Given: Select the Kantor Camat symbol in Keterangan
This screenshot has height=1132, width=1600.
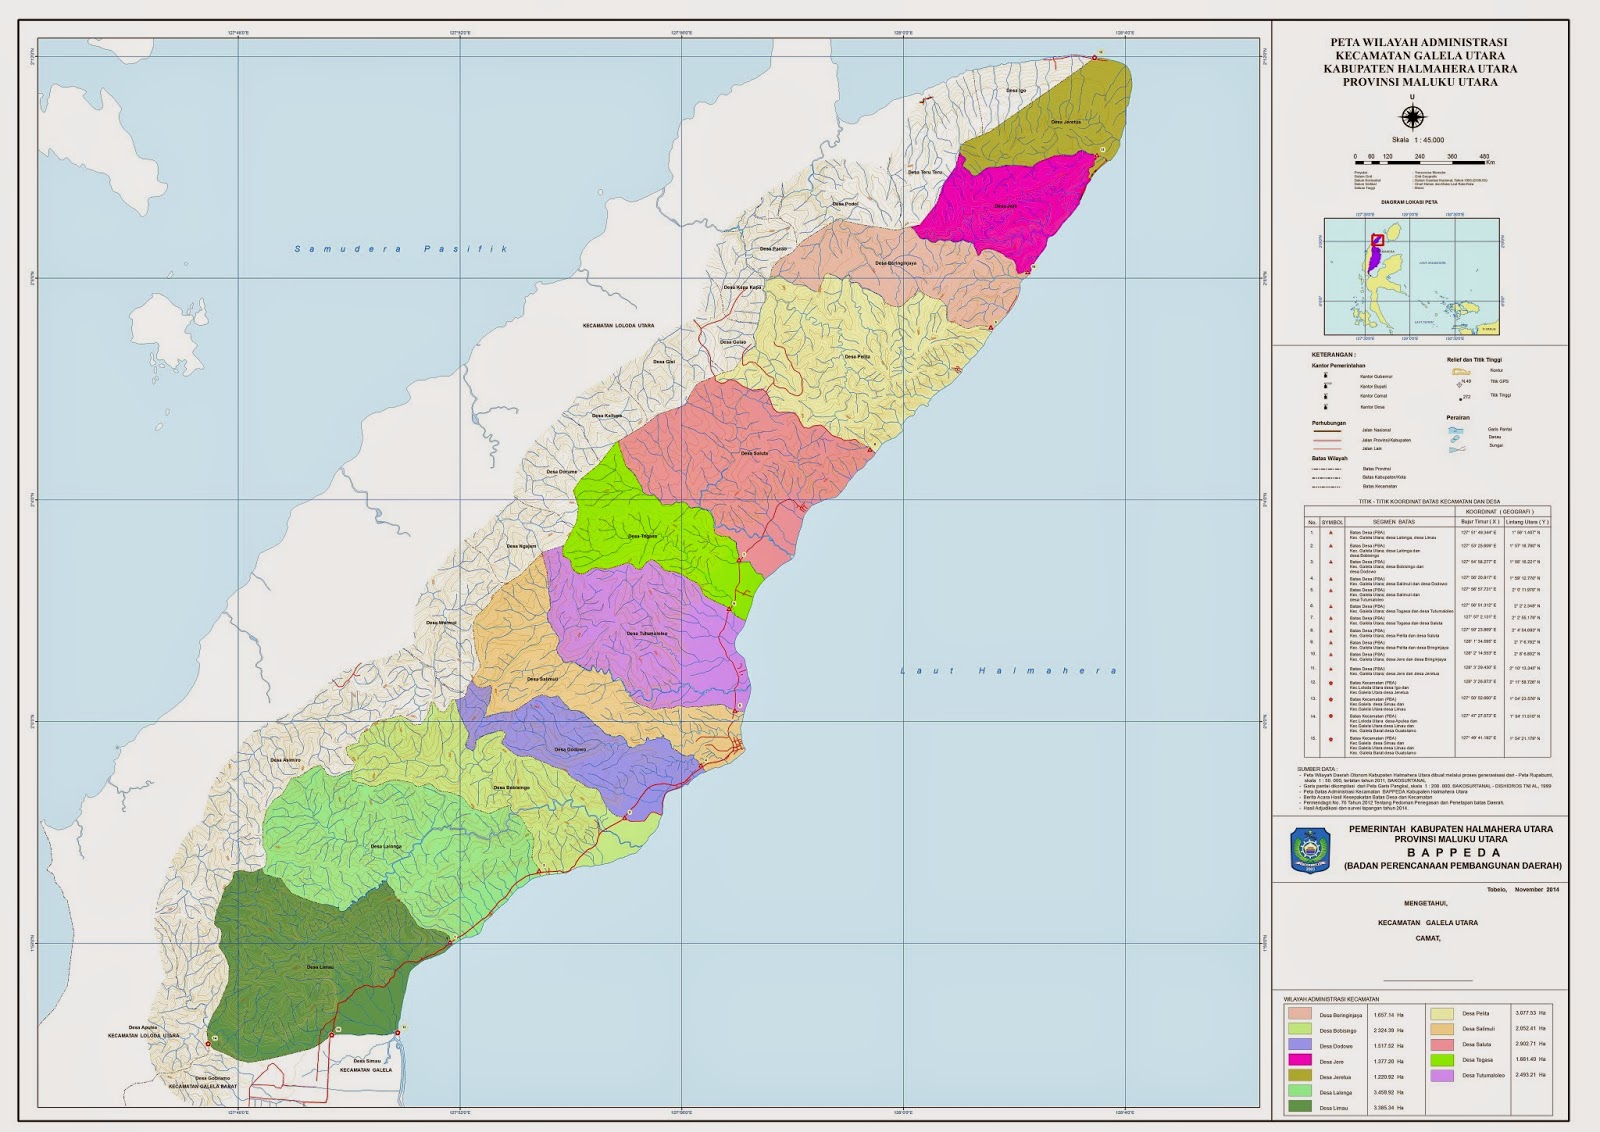Looking at the screenshot, I should (1326, 396).
